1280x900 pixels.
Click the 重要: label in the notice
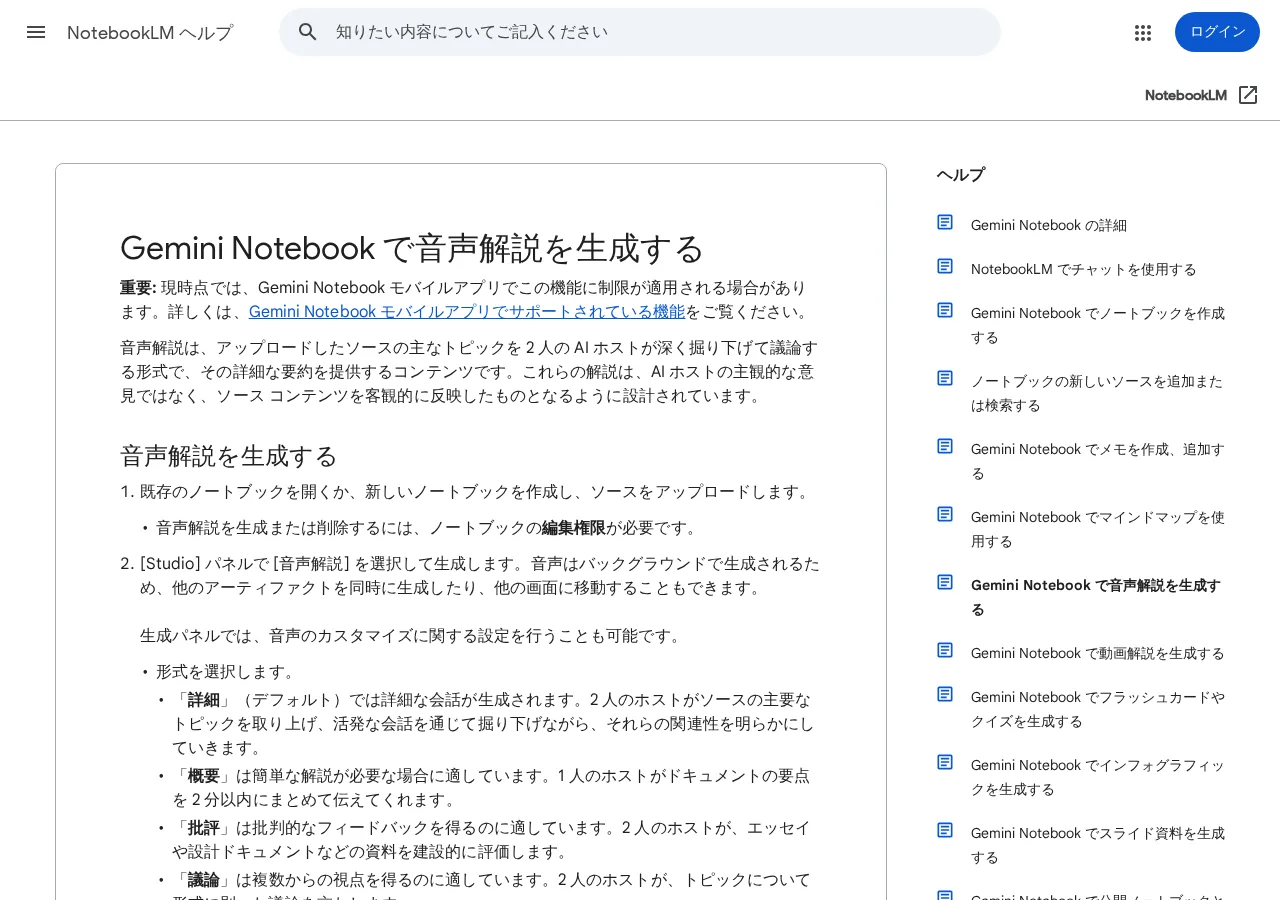click(x=138, y=288)
